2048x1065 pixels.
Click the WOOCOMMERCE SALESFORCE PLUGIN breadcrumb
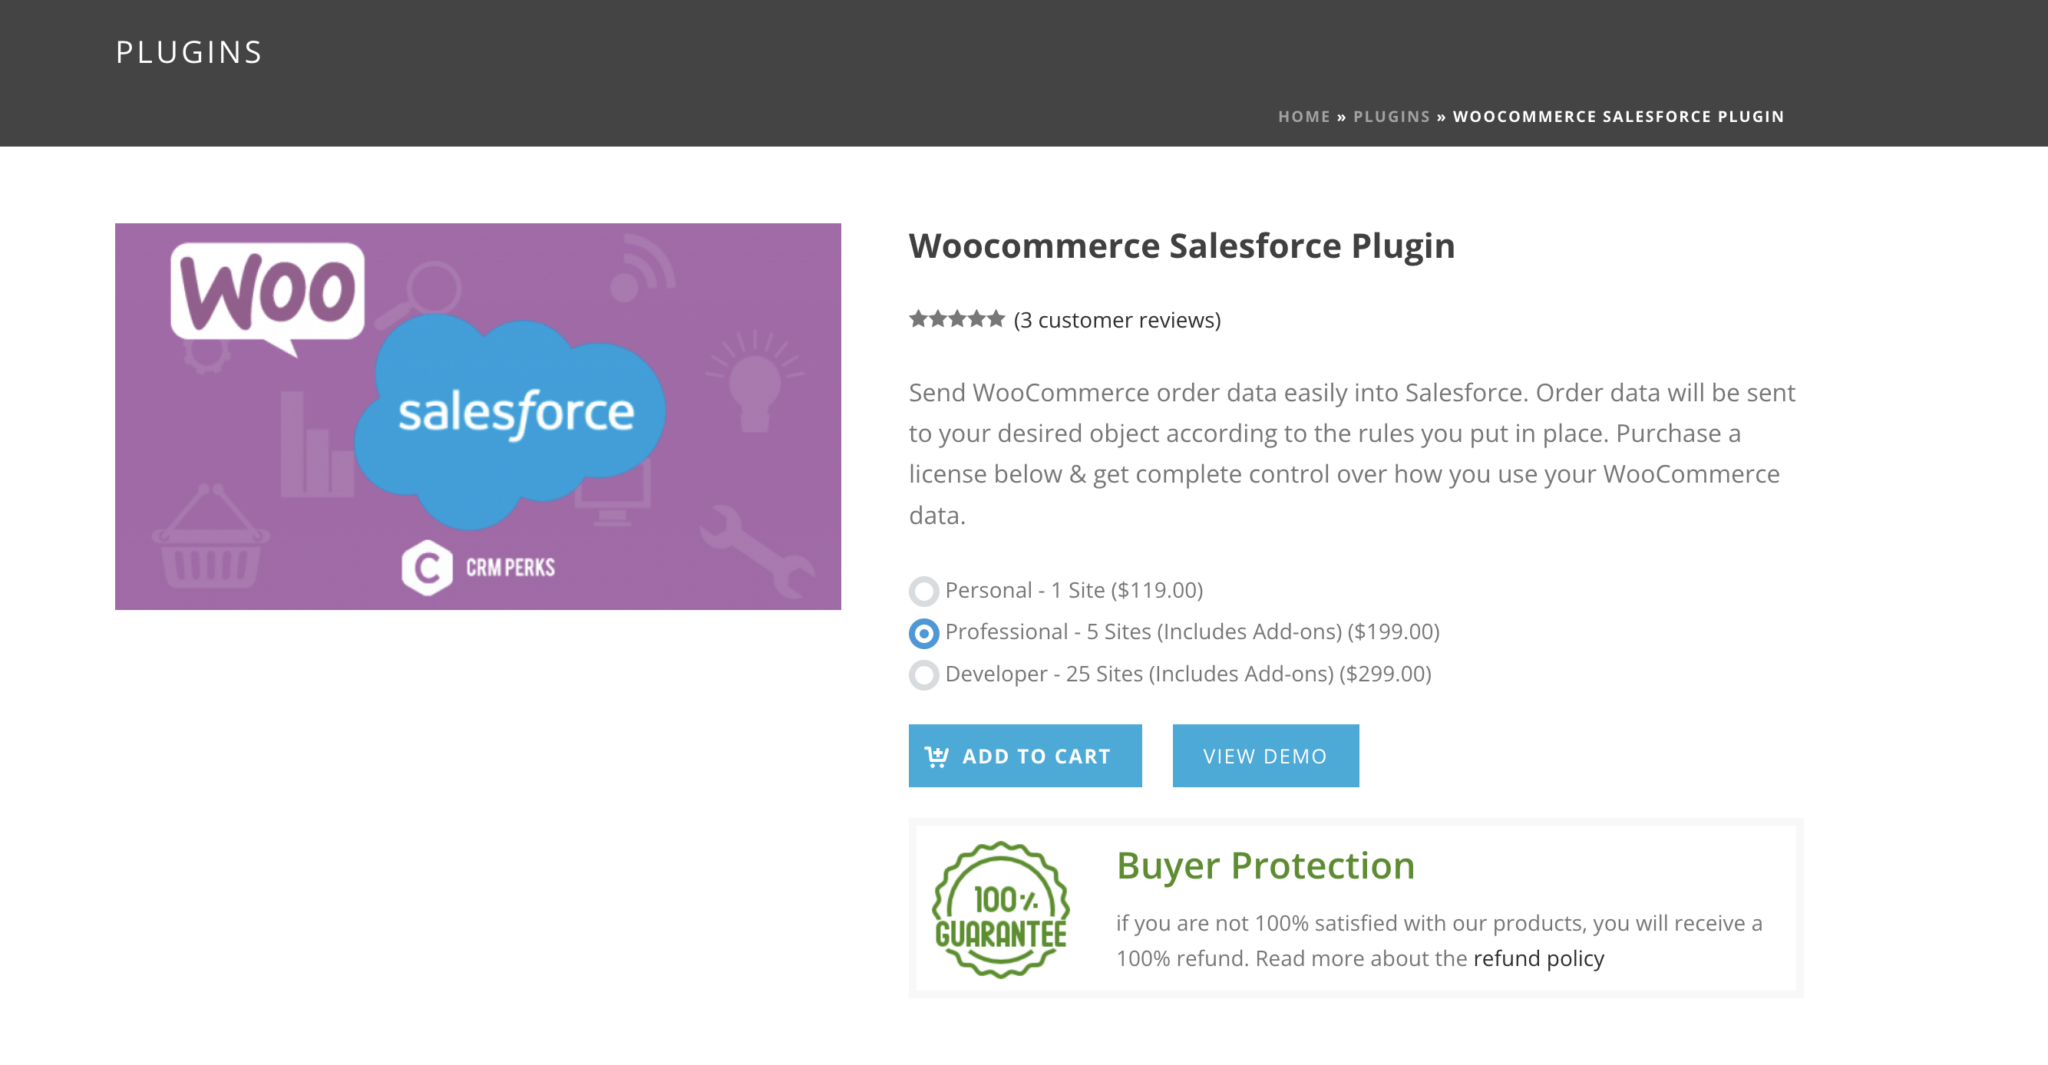[1618, 116]
